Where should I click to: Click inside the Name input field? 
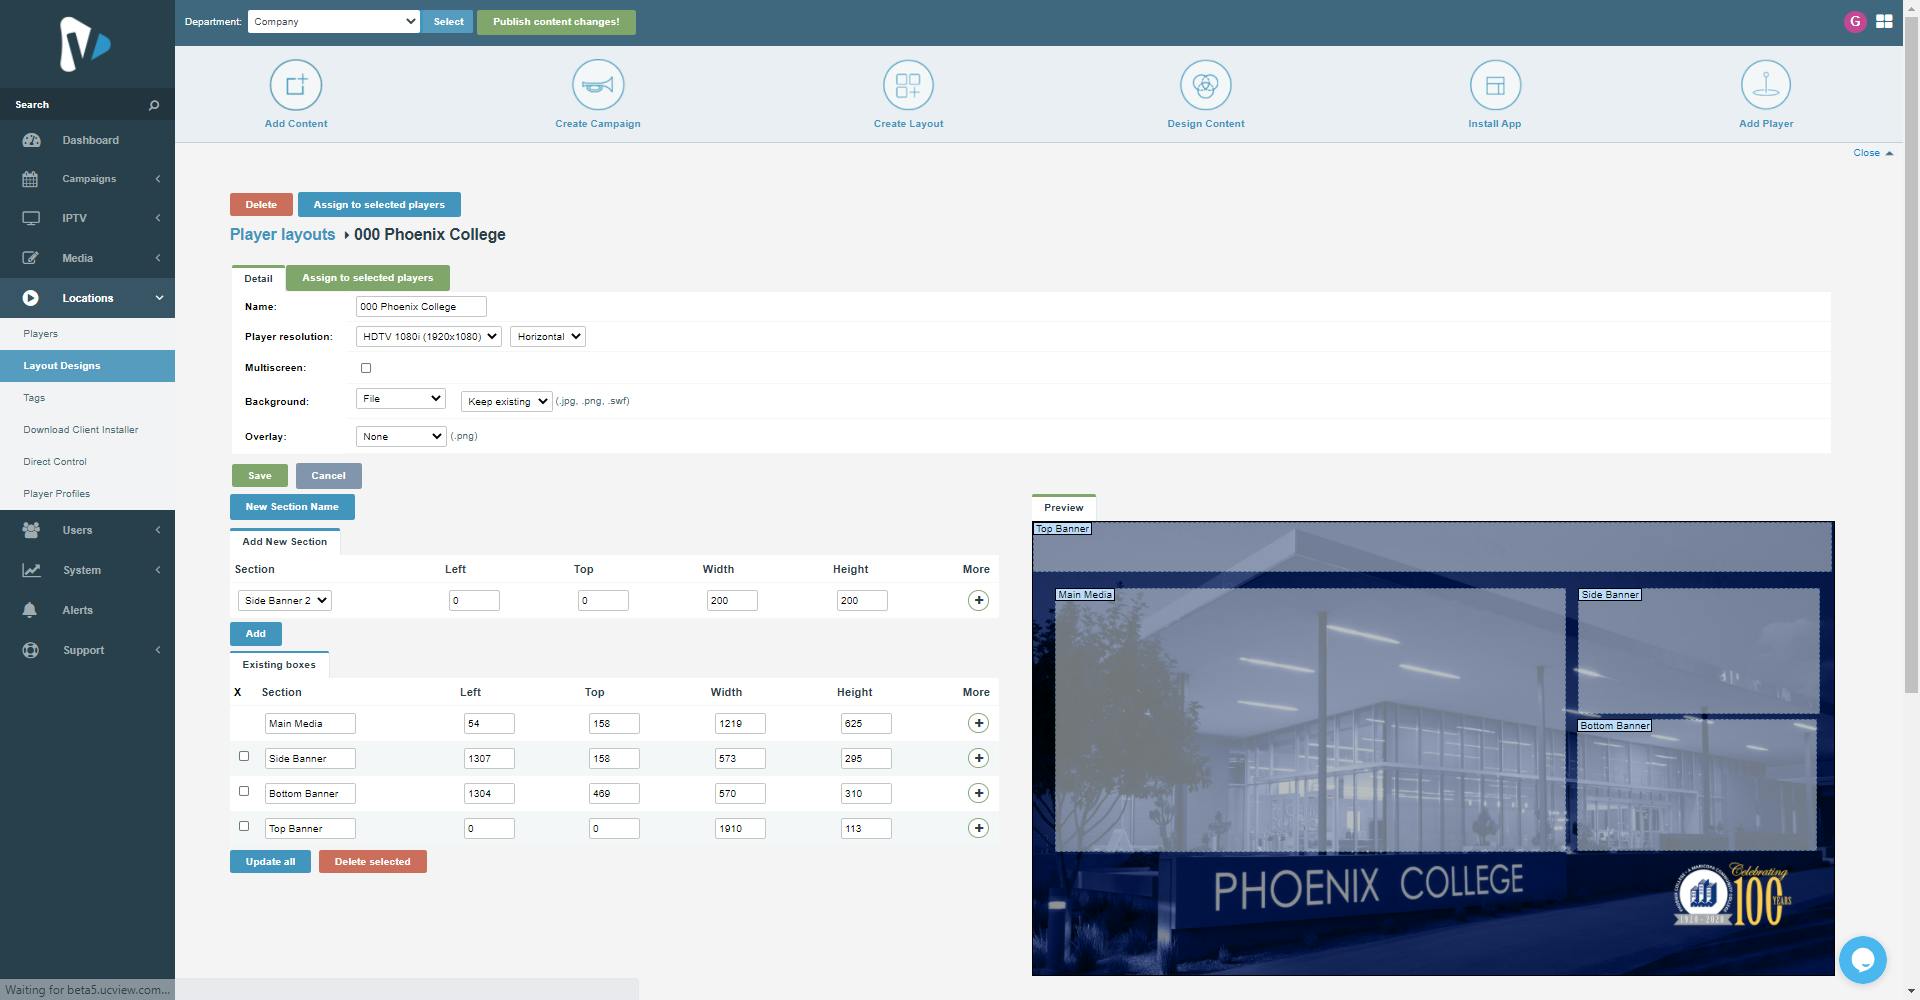pyautogui.click(x=420, y=306)
